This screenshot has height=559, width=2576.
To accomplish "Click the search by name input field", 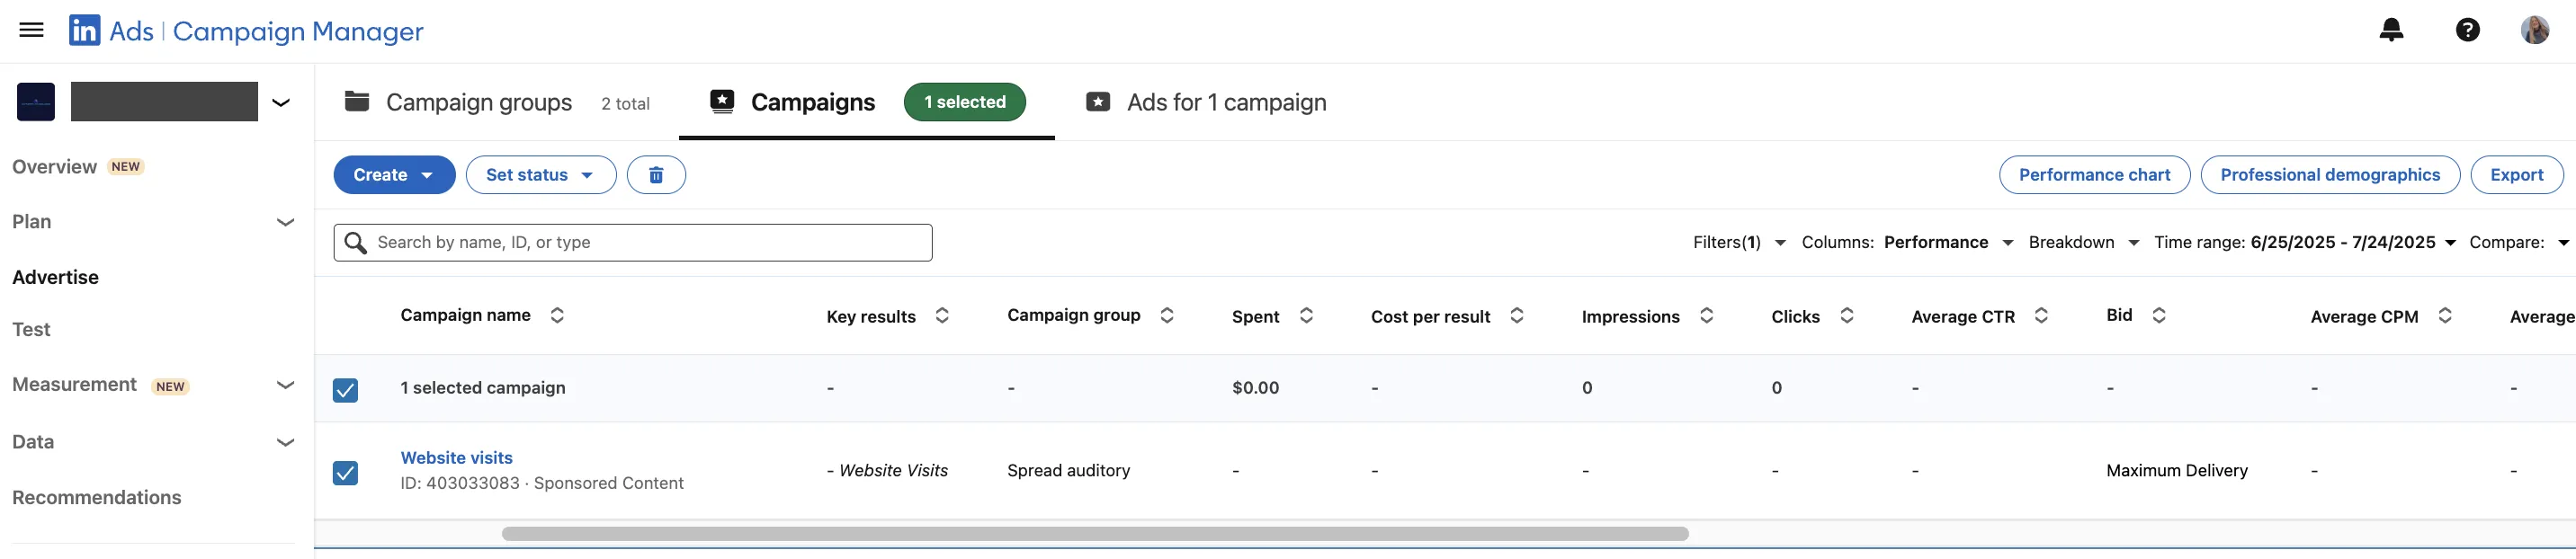I will (633, 243).
